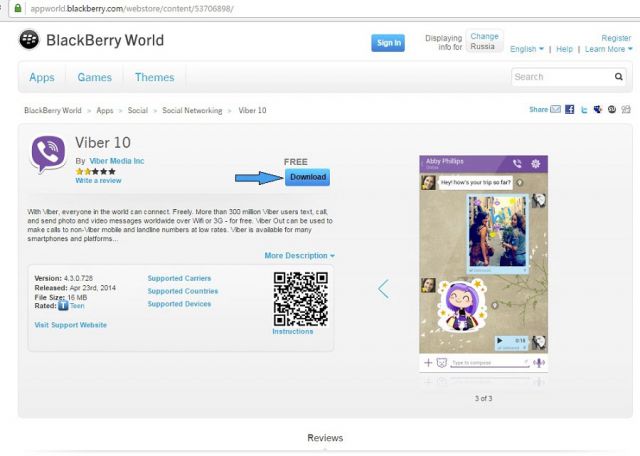The width and height of the screenshot is (640, 456).
Task: Click the Download button
Action: point(307,177)
